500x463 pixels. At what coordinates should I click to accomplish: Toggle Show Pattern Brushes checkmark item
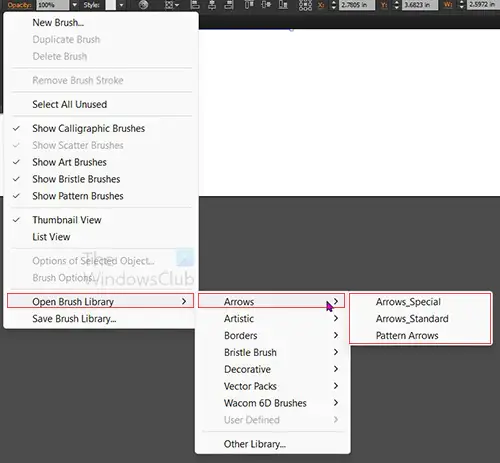101,196
